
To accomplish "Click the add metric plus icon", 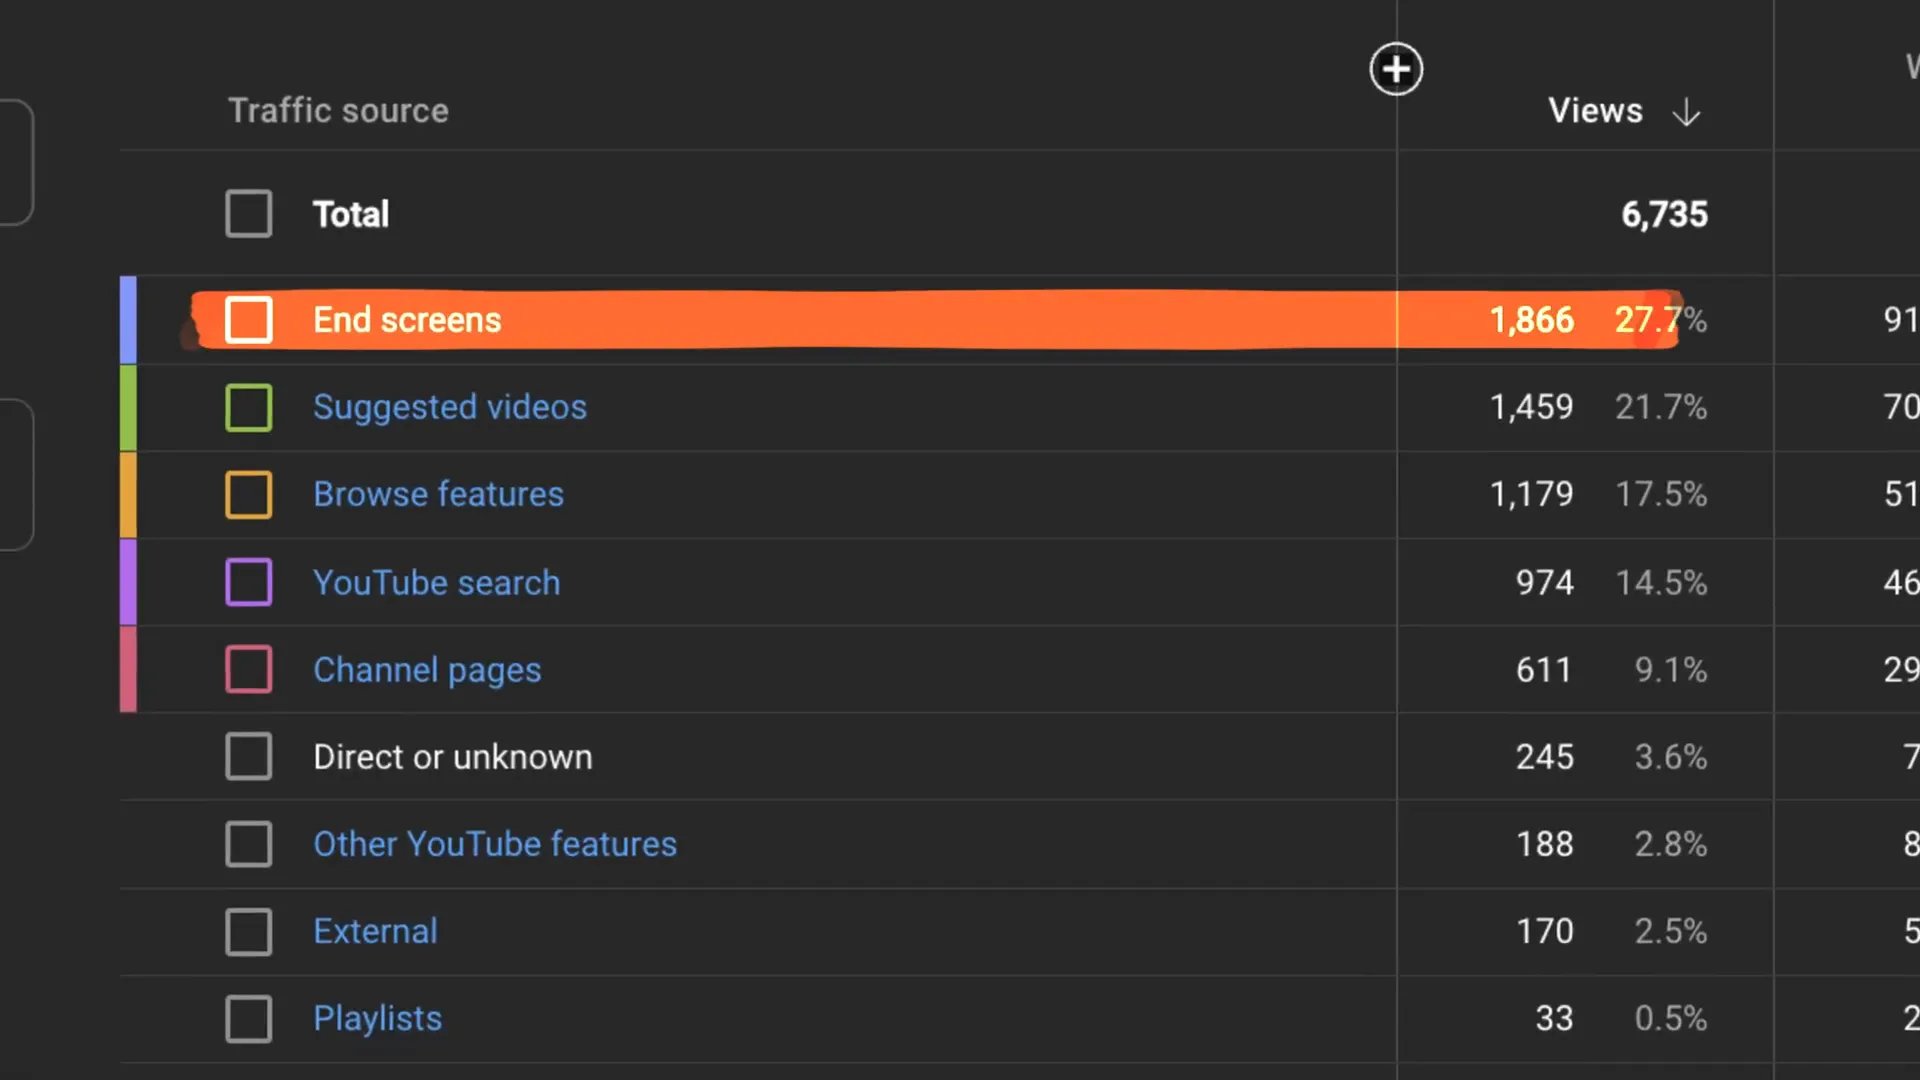I will (1396, 68).
